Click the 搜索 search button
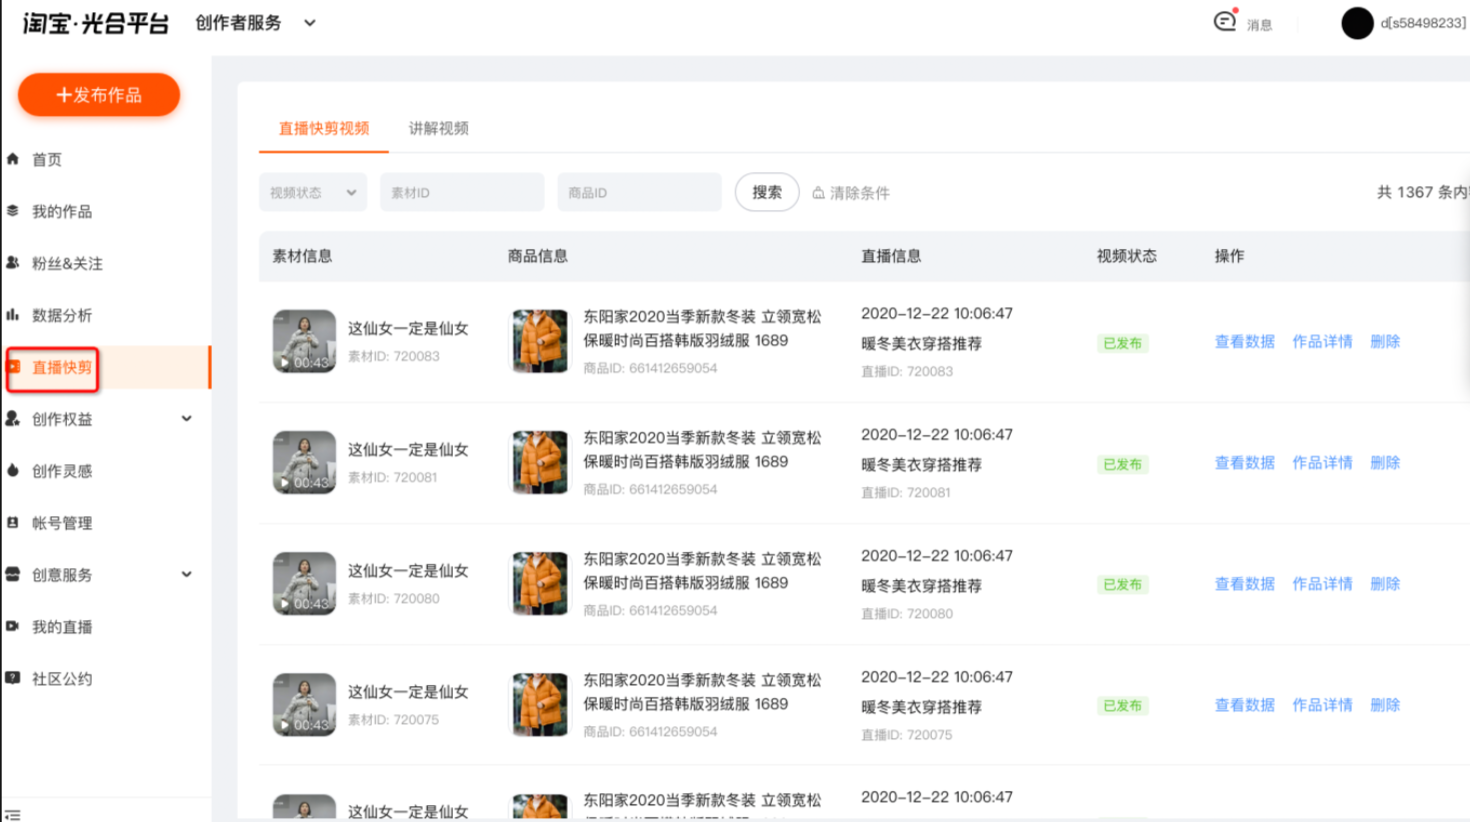1470x822 pixels. click(767, 193)
